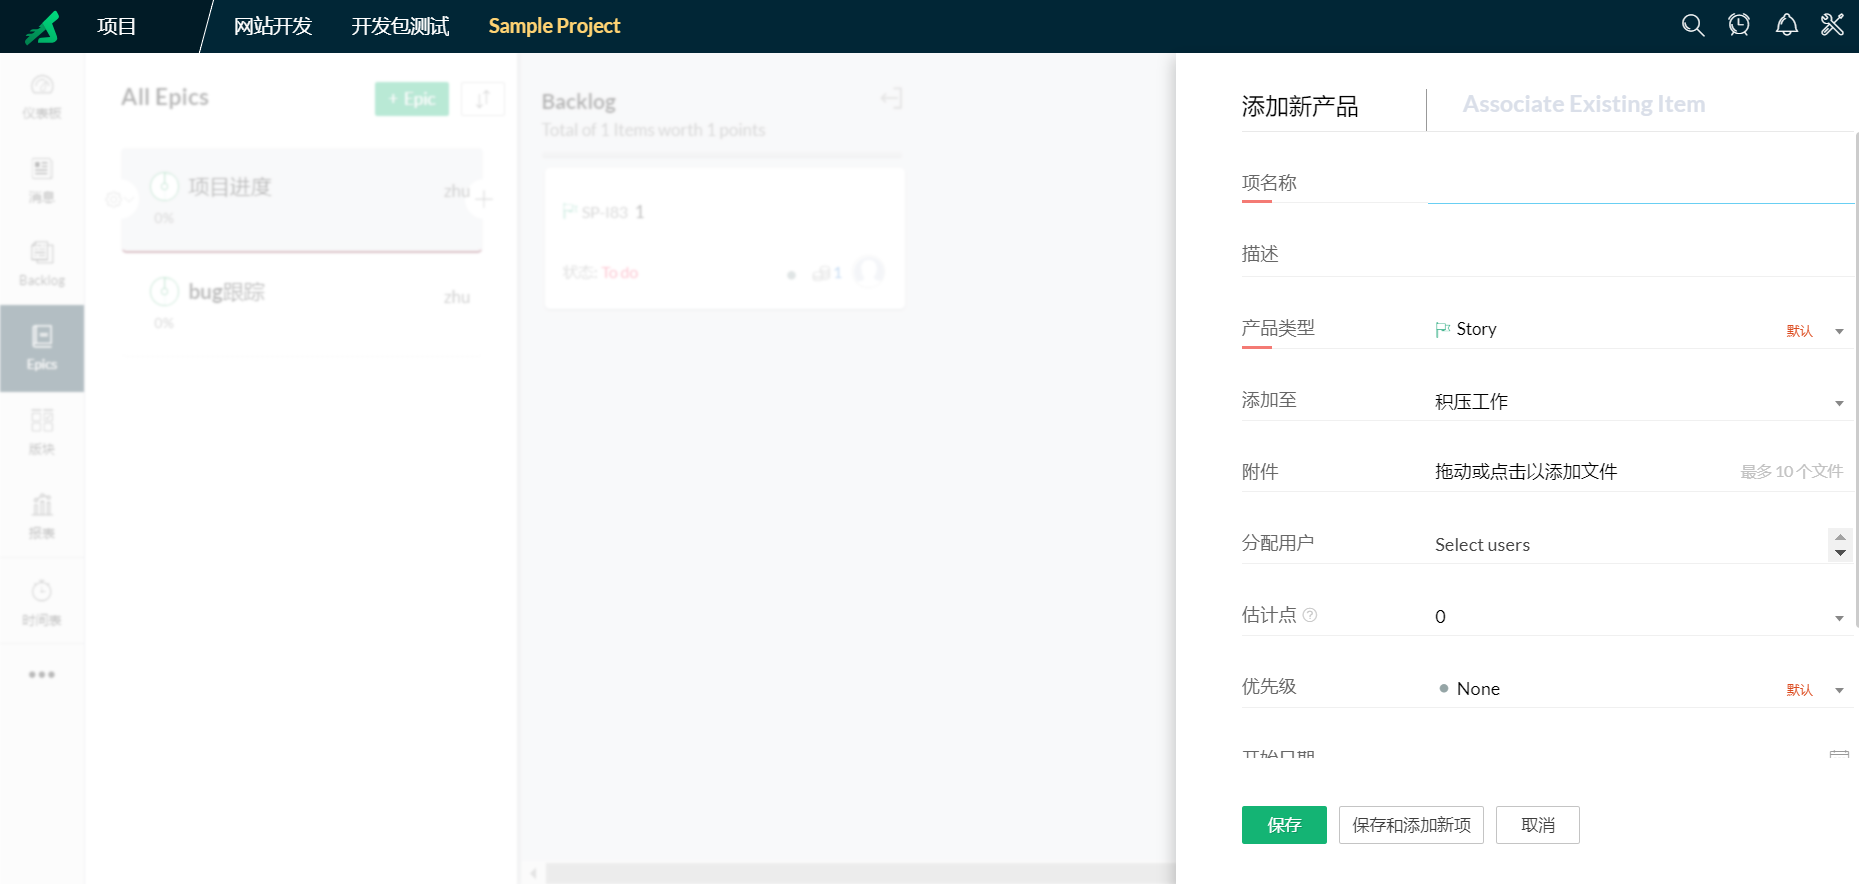Open the timer clock icon
The height and width of the screenshot is (884, 1859).
1739,25
